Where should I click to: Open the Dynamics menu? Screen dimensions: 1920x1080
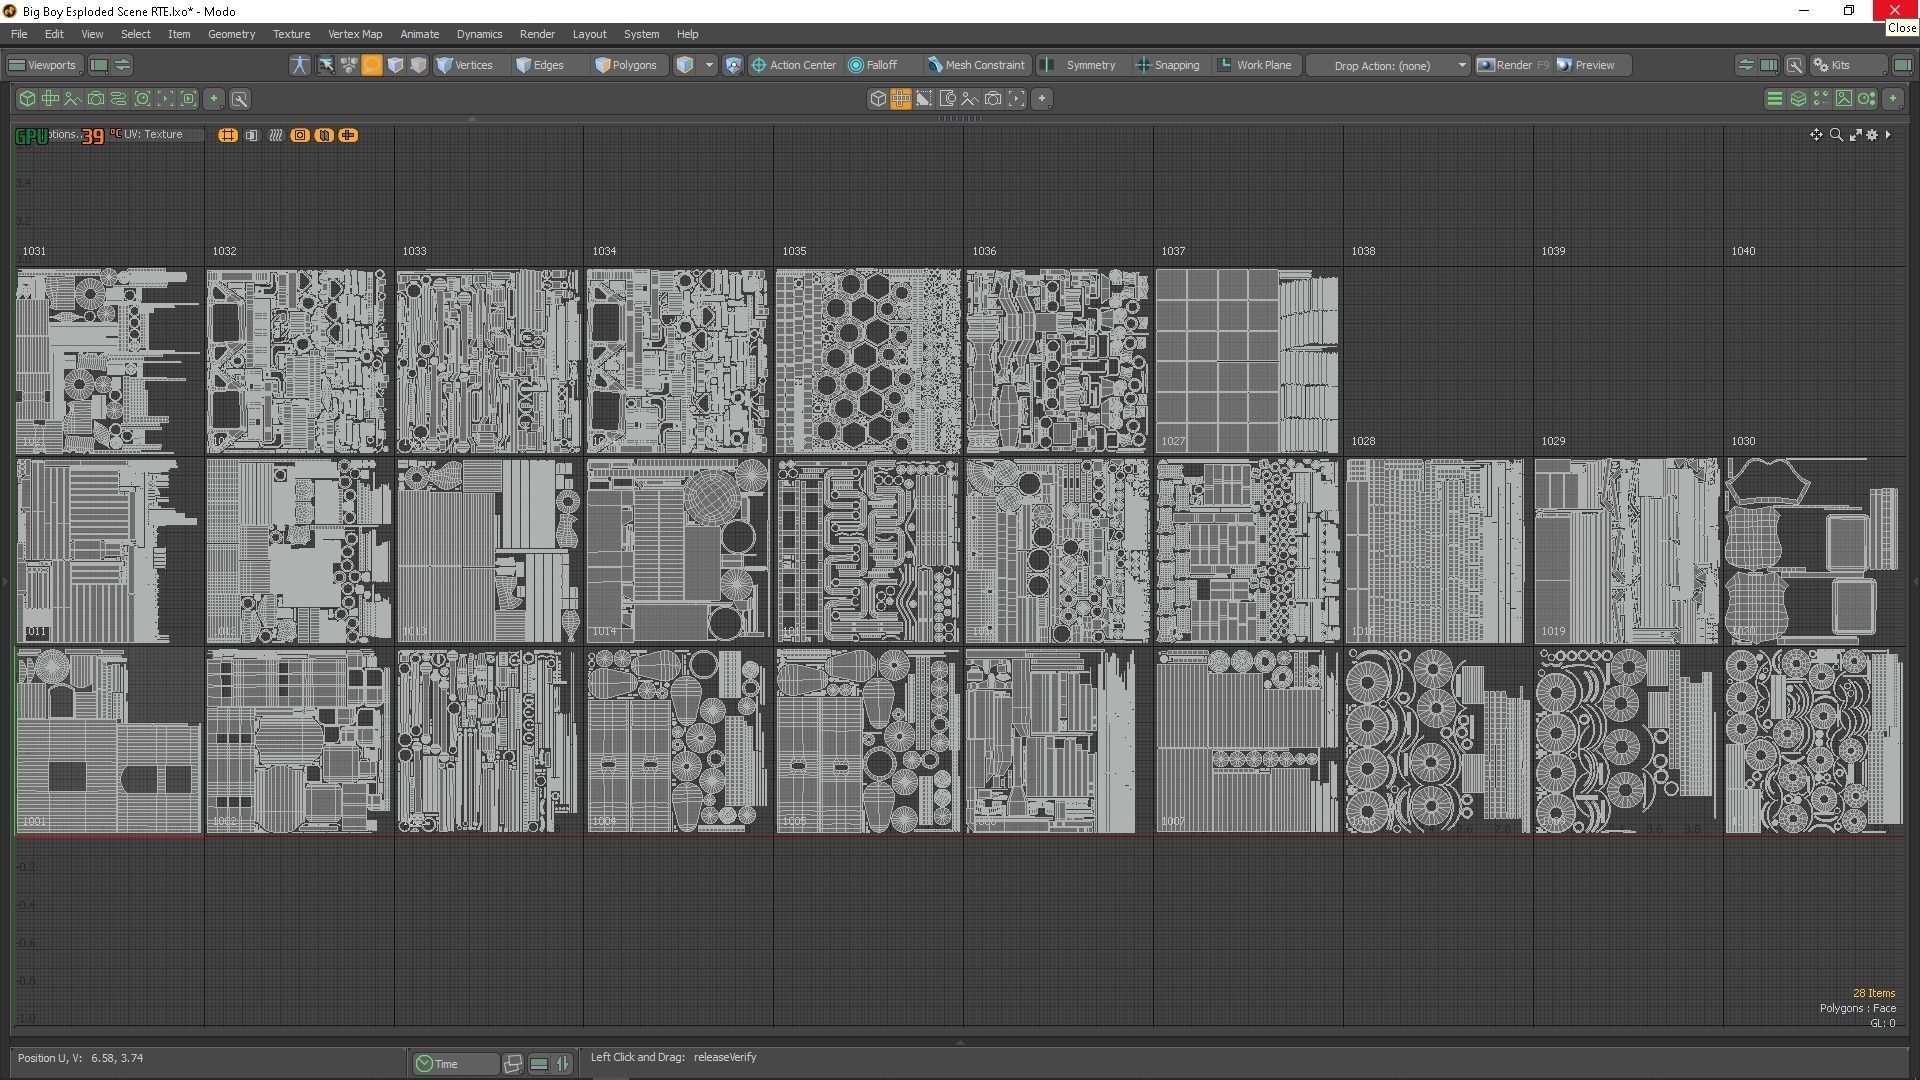(x=479, y=34)
